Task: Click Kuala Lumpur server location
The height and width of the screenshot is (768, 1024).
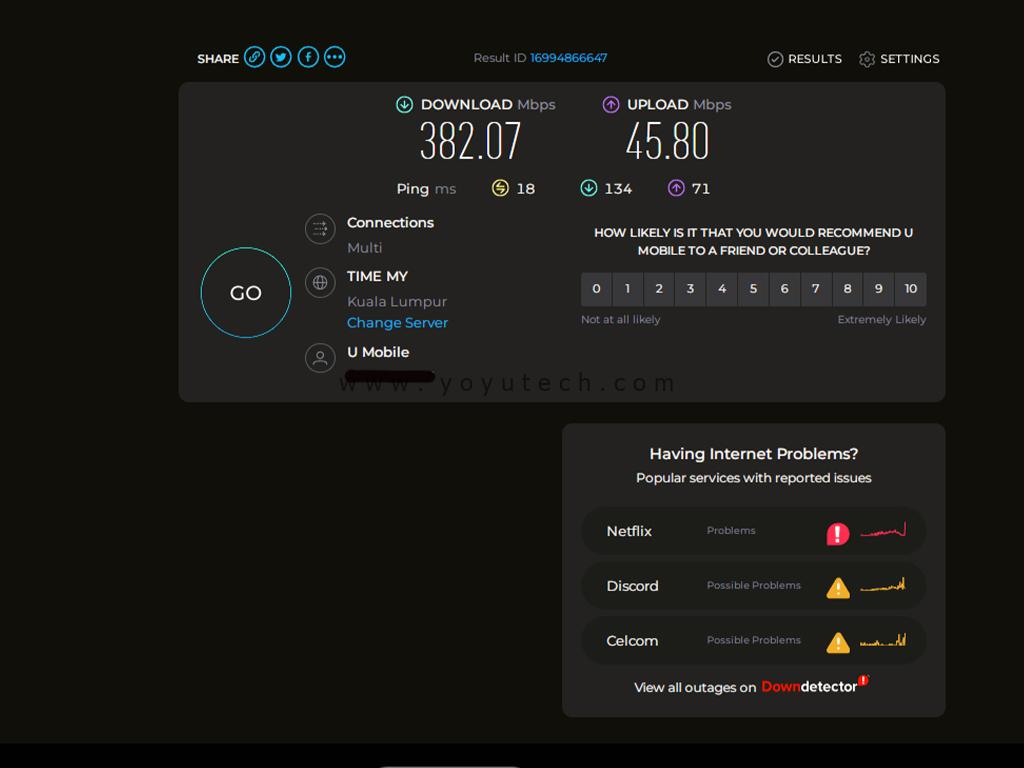Action: tap(397, 302)
